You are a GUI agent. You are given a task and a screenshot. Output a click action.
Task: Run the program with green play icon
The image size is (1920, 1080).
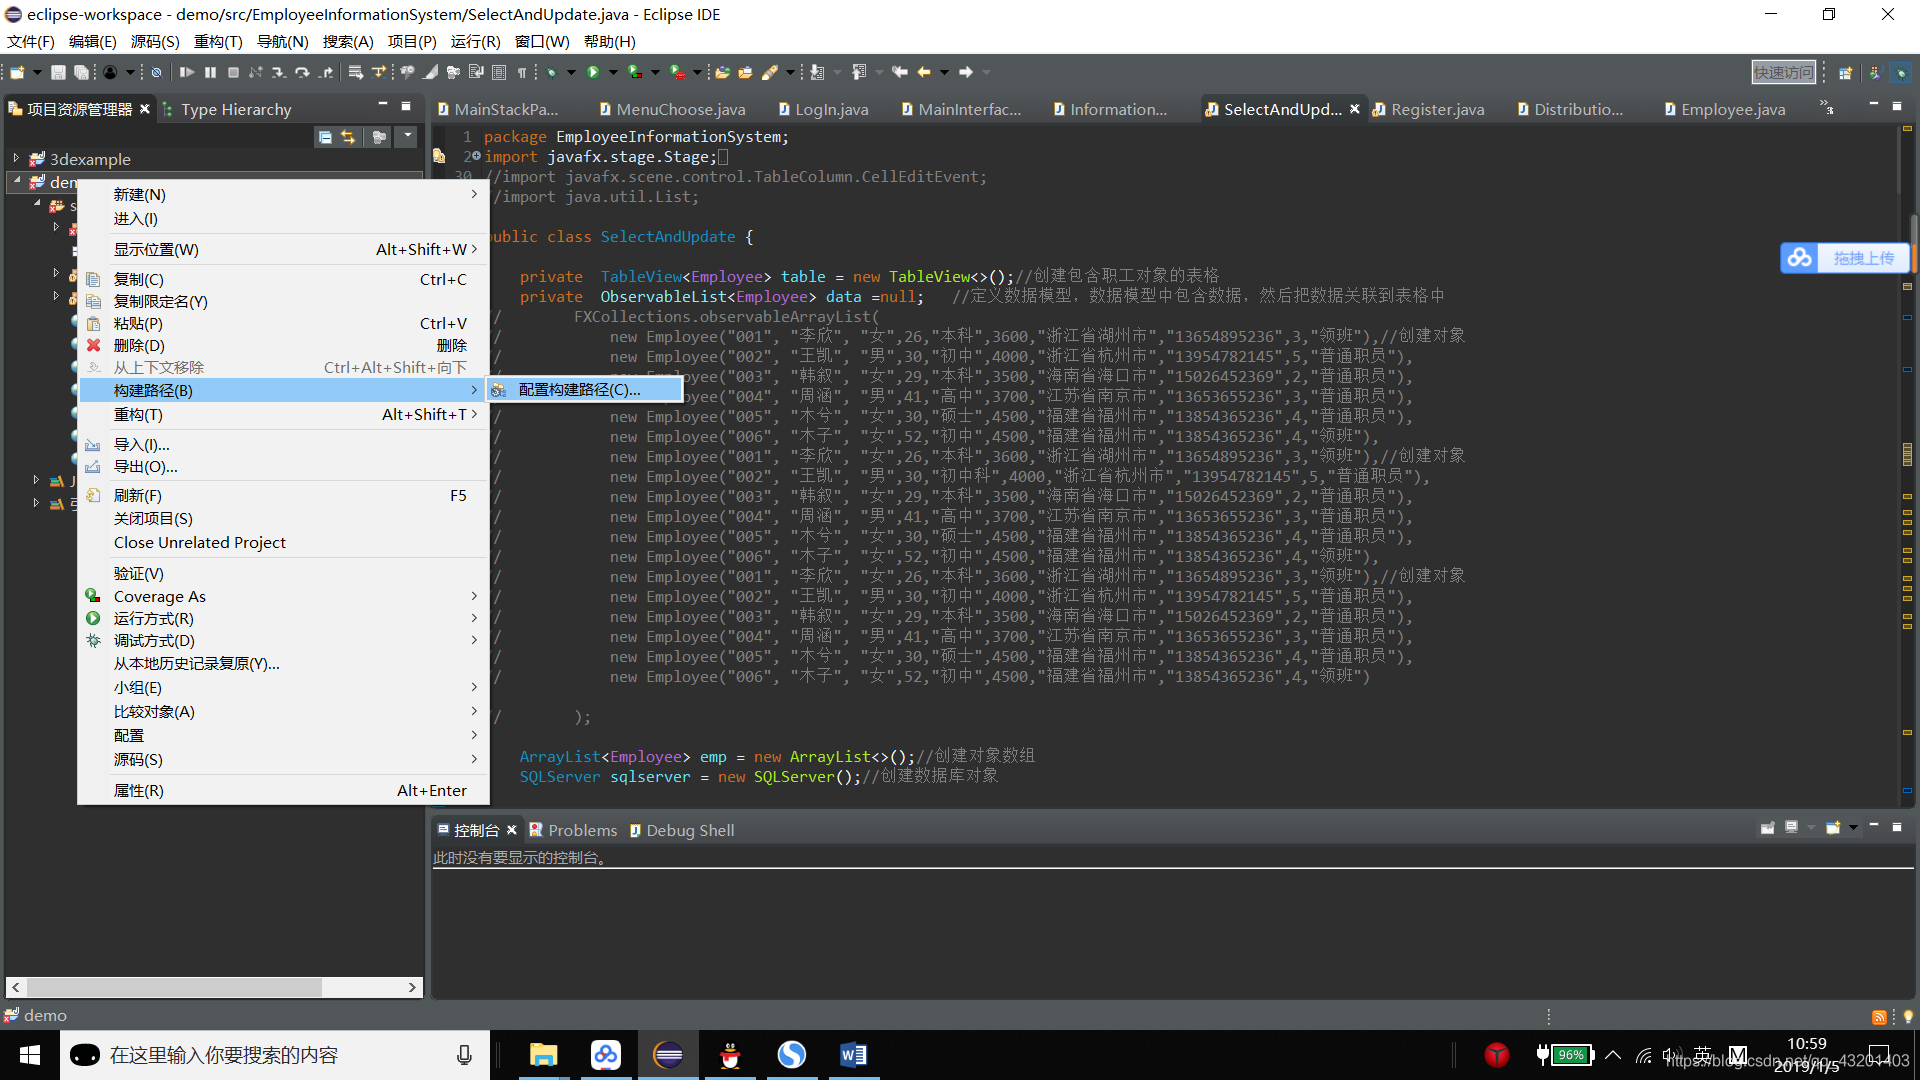pos(593,72)
